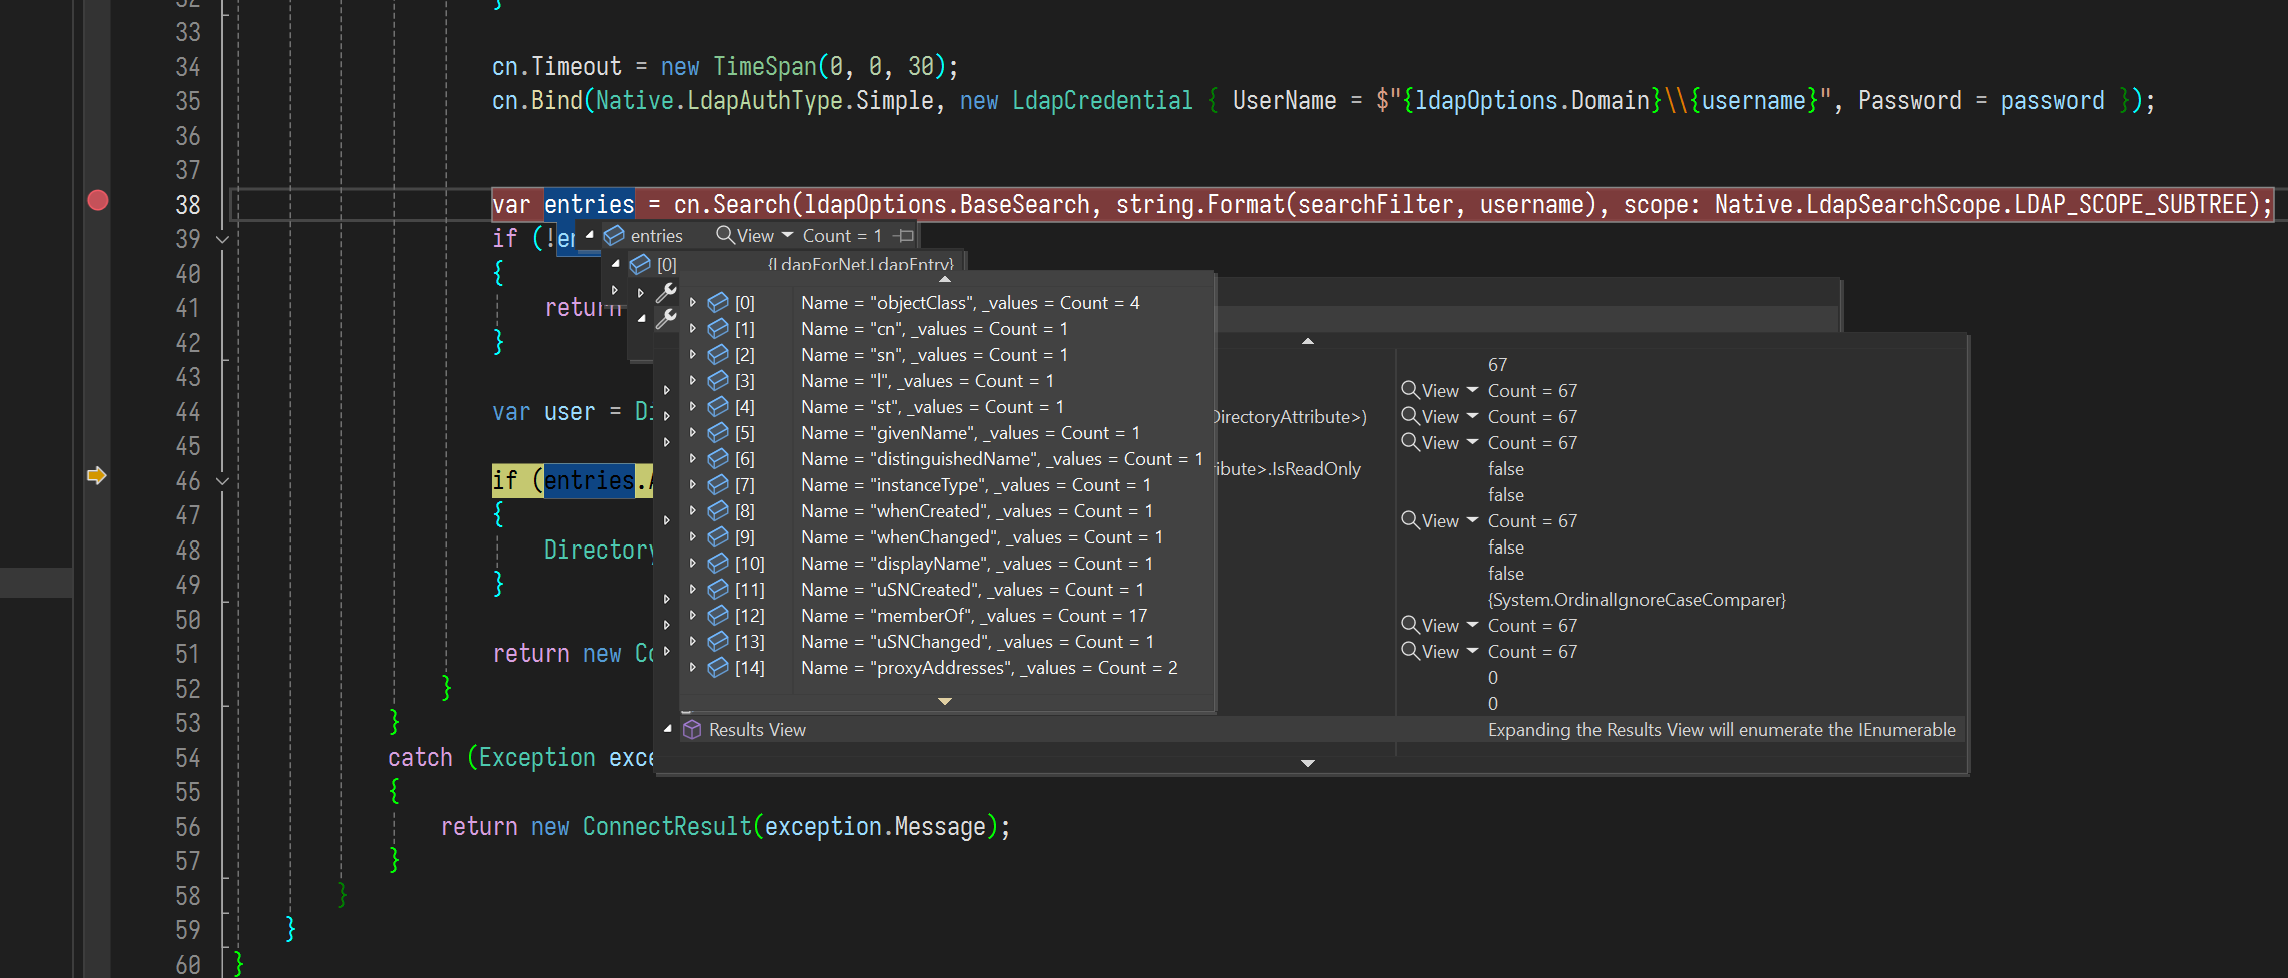Toggle the Results View row arrow

(x=667, y=729)
